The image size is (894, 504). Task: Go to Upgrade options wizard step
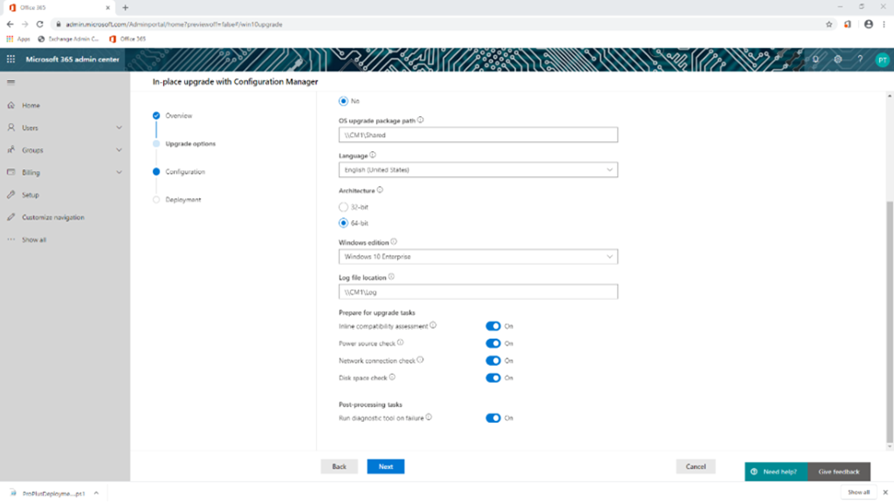tap(190, 144)
